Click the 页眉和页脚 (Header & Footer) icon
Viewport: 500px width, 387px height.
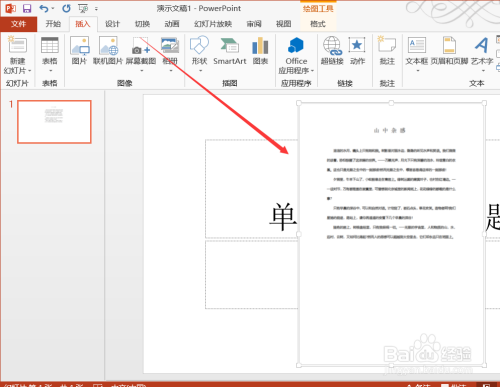pyautogui.click(x=449, y=45)
